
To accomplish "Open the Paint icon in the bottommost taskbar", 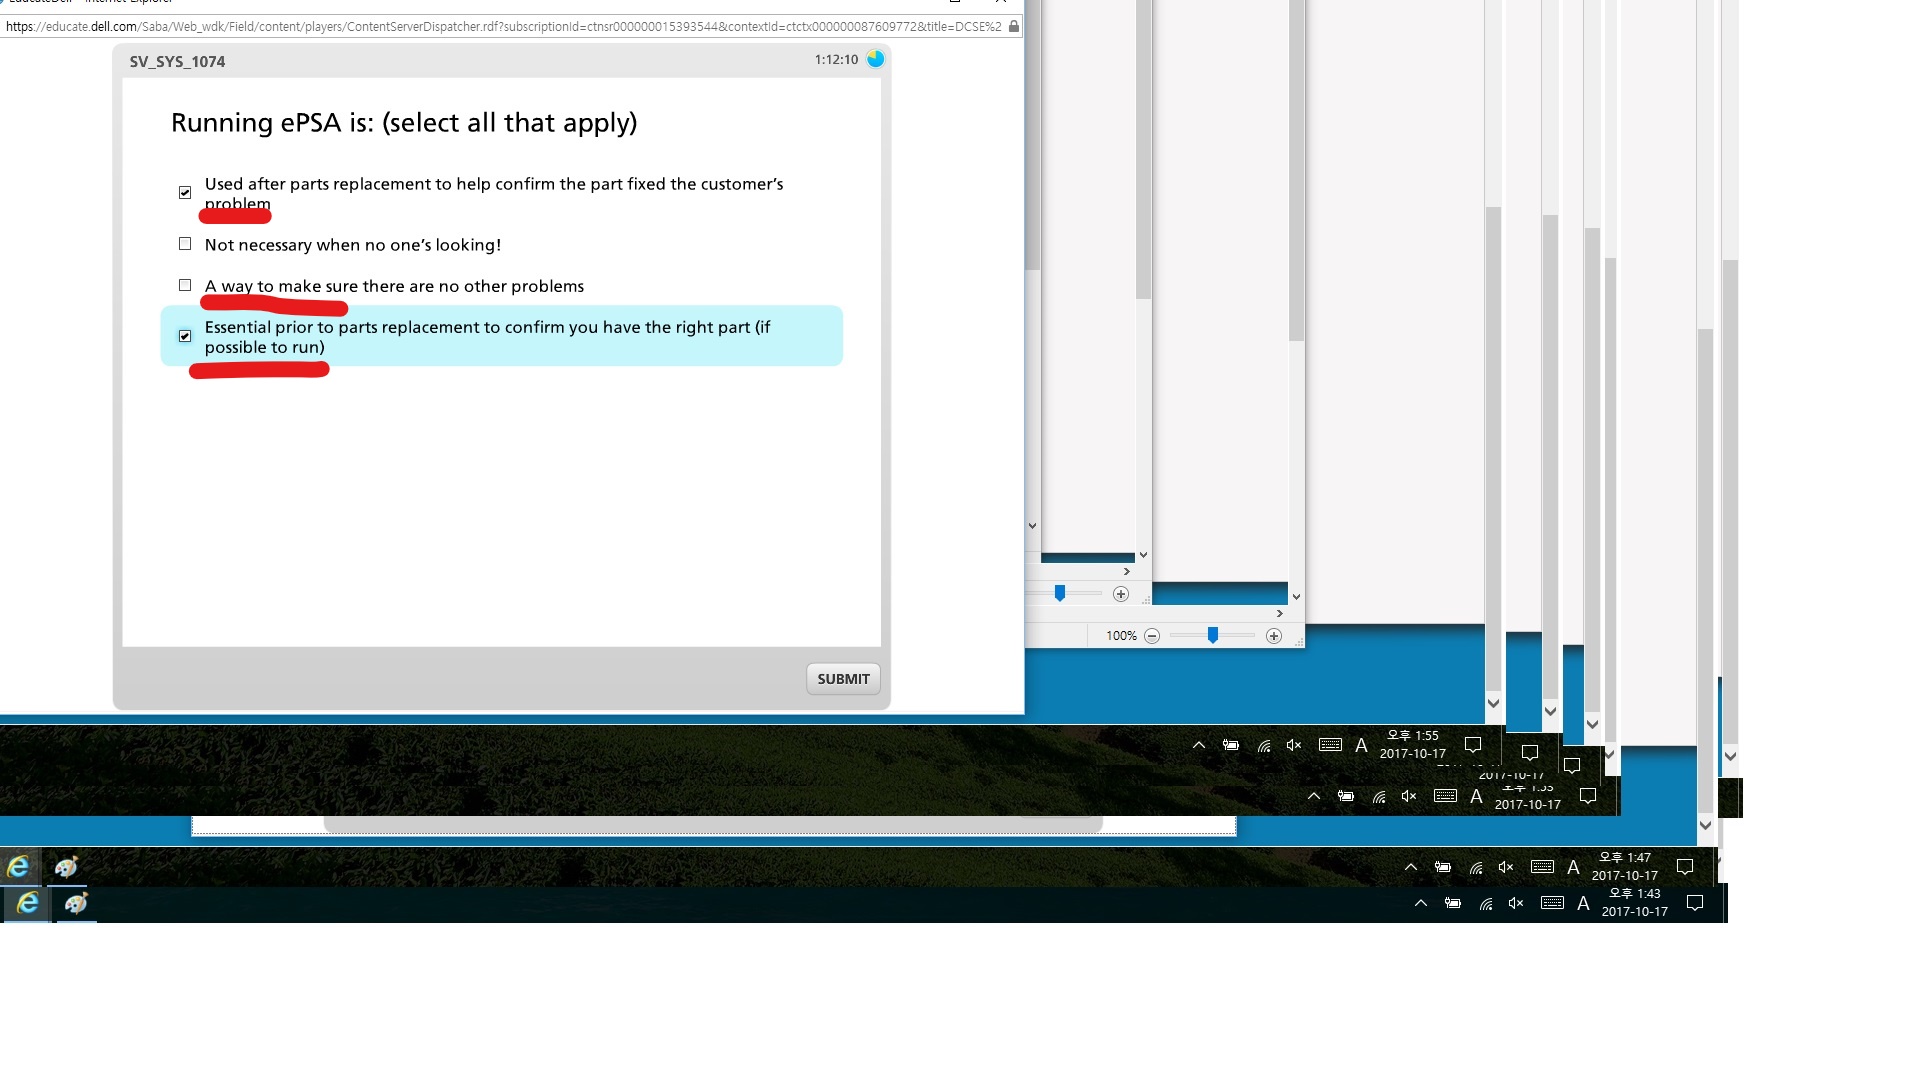I will [x=76, y=904].
